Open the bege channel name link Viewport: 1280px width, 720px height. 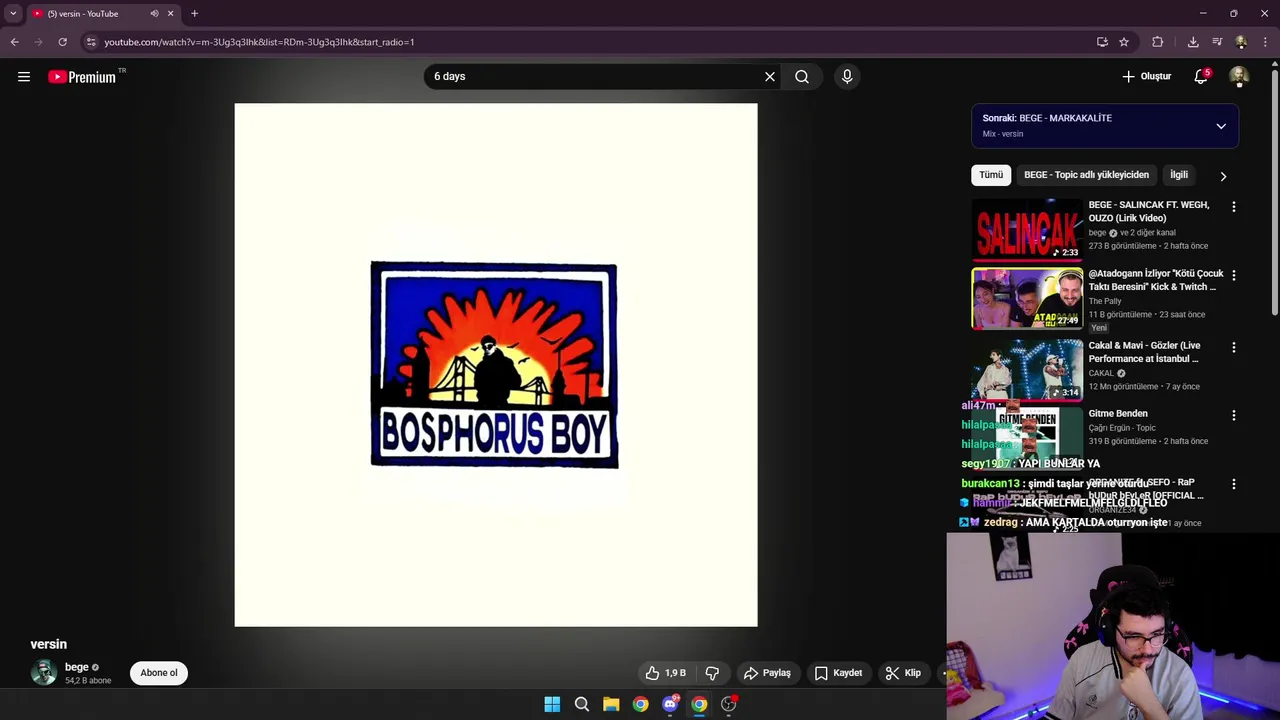77,667
